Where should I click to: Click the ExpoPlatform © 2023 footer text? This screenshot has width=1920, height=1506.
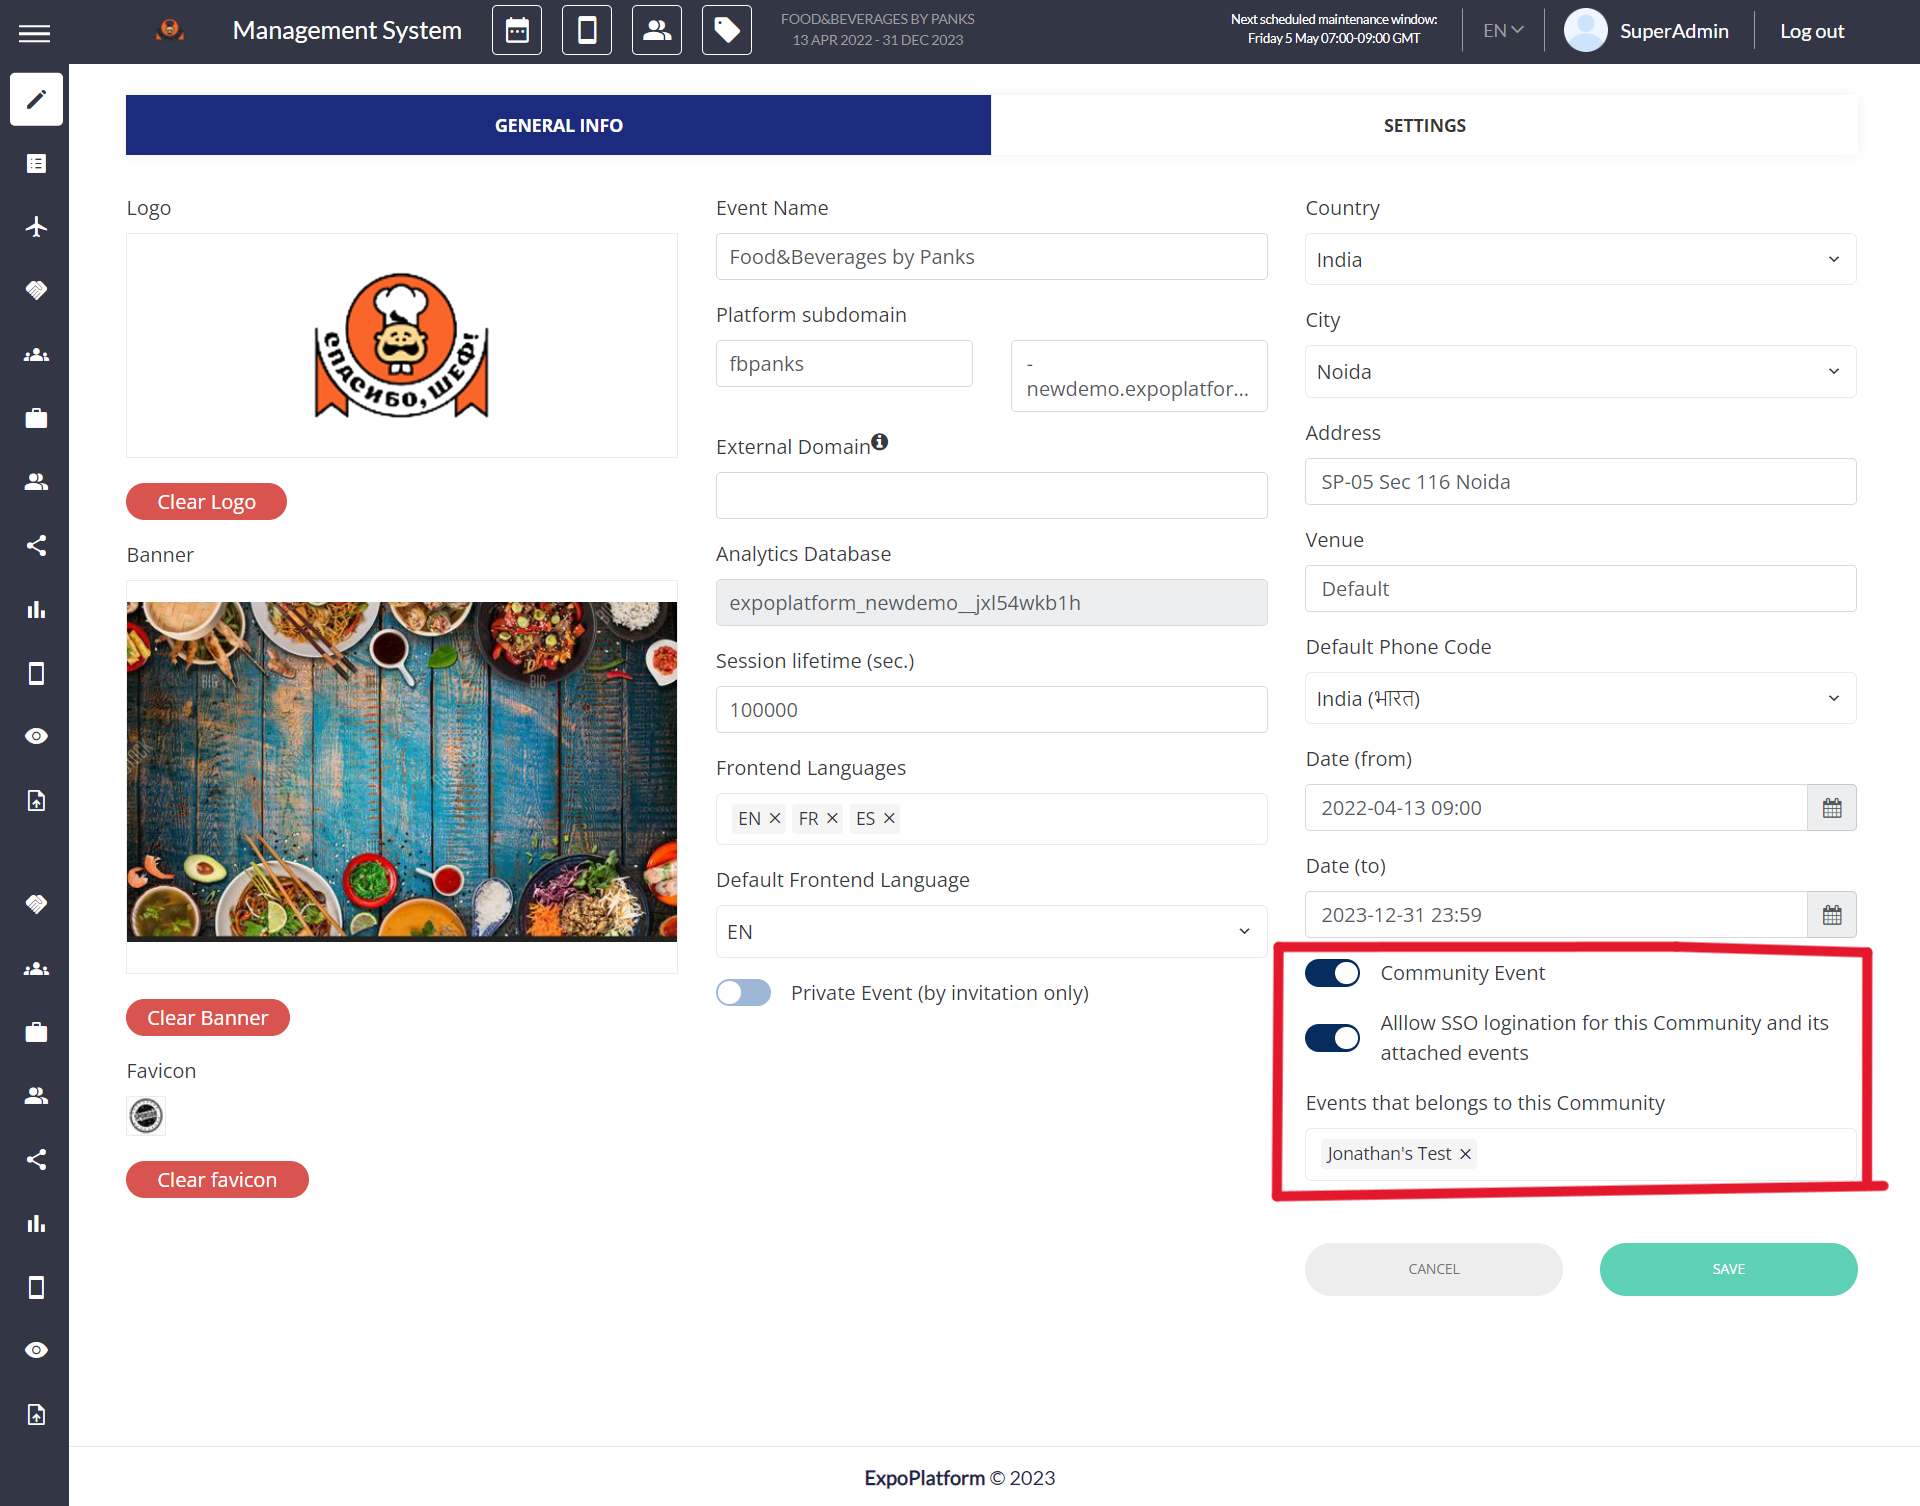coord(959,1478)
